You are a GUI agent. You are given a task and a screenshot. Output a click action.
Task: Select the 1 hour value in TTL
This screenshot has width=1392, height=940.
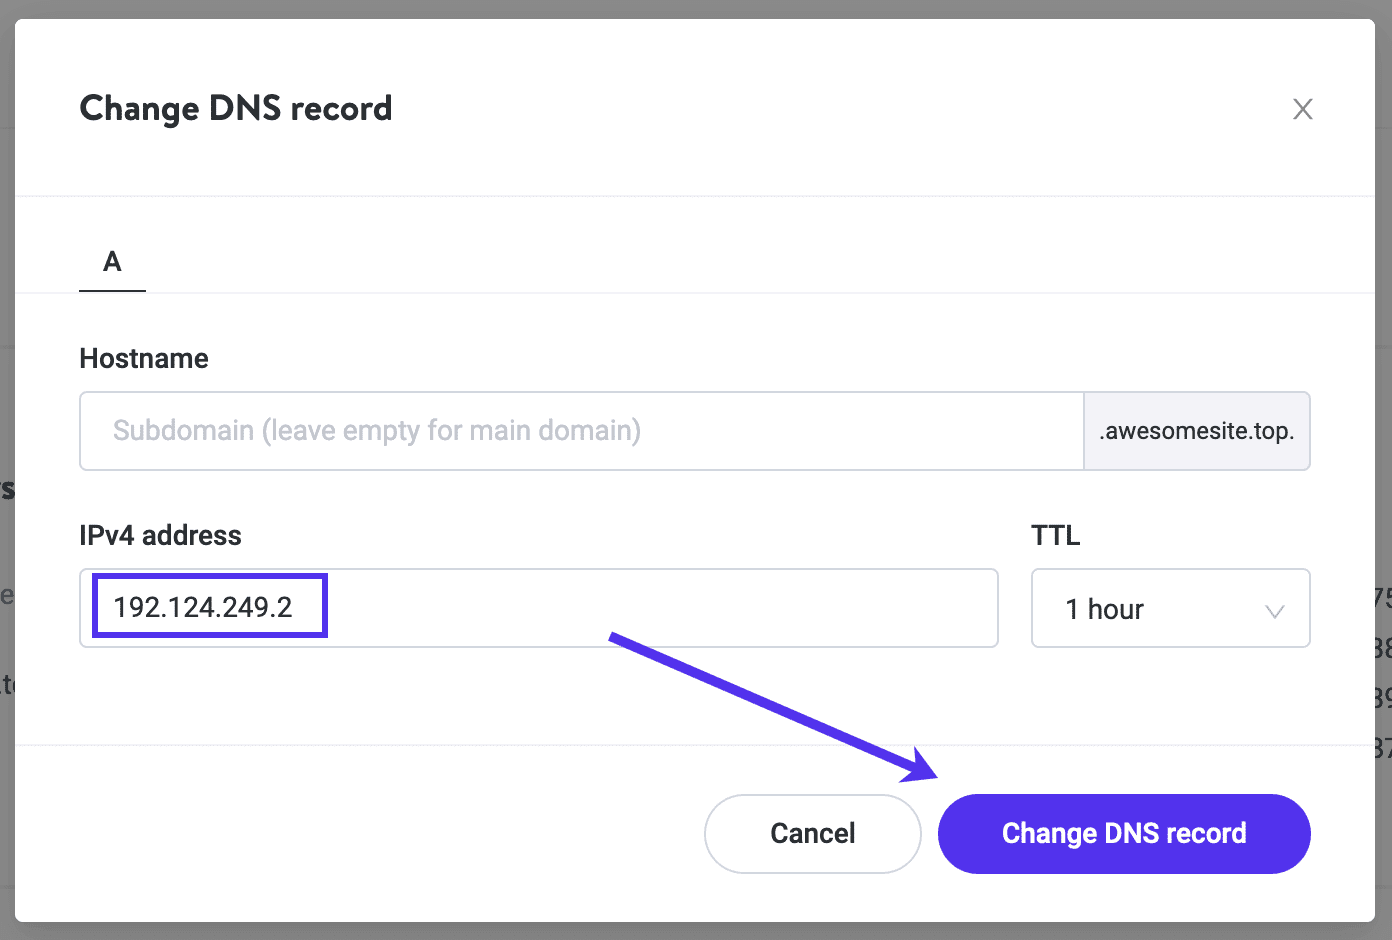[1104, 609]
